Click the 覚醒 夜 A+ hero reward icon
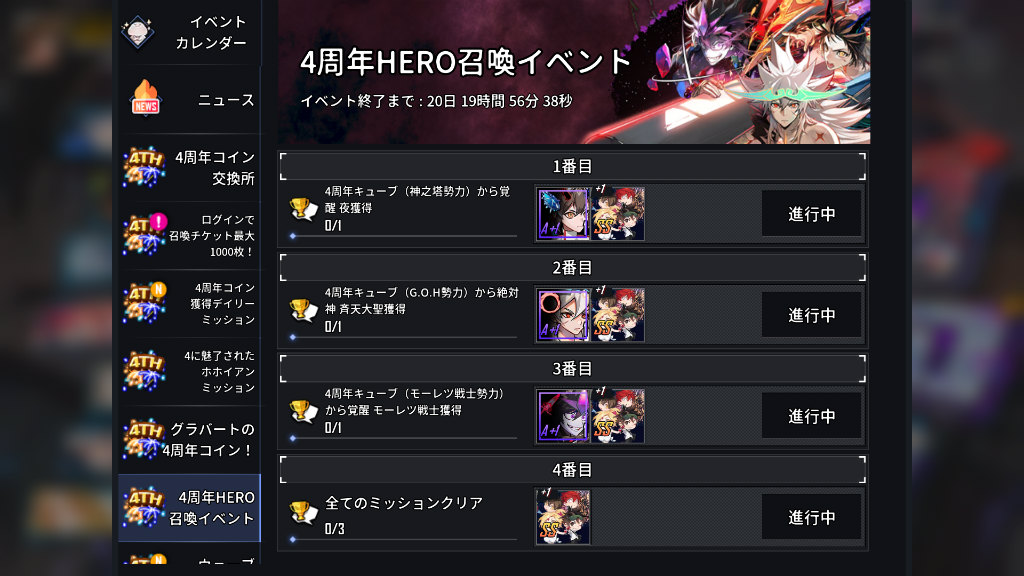The width and height of the screenshot is (1024, 576). [x=563, y=214]
